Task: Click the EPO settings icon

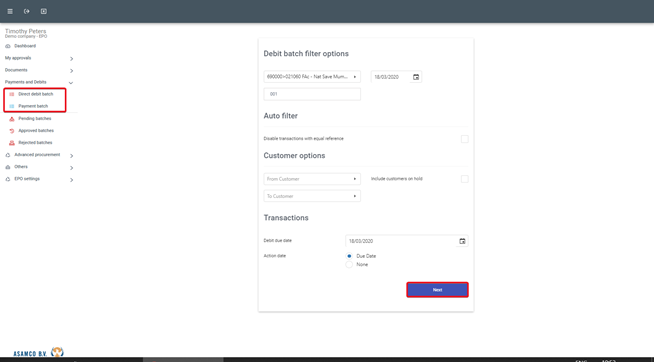Action: coord(8,179)
